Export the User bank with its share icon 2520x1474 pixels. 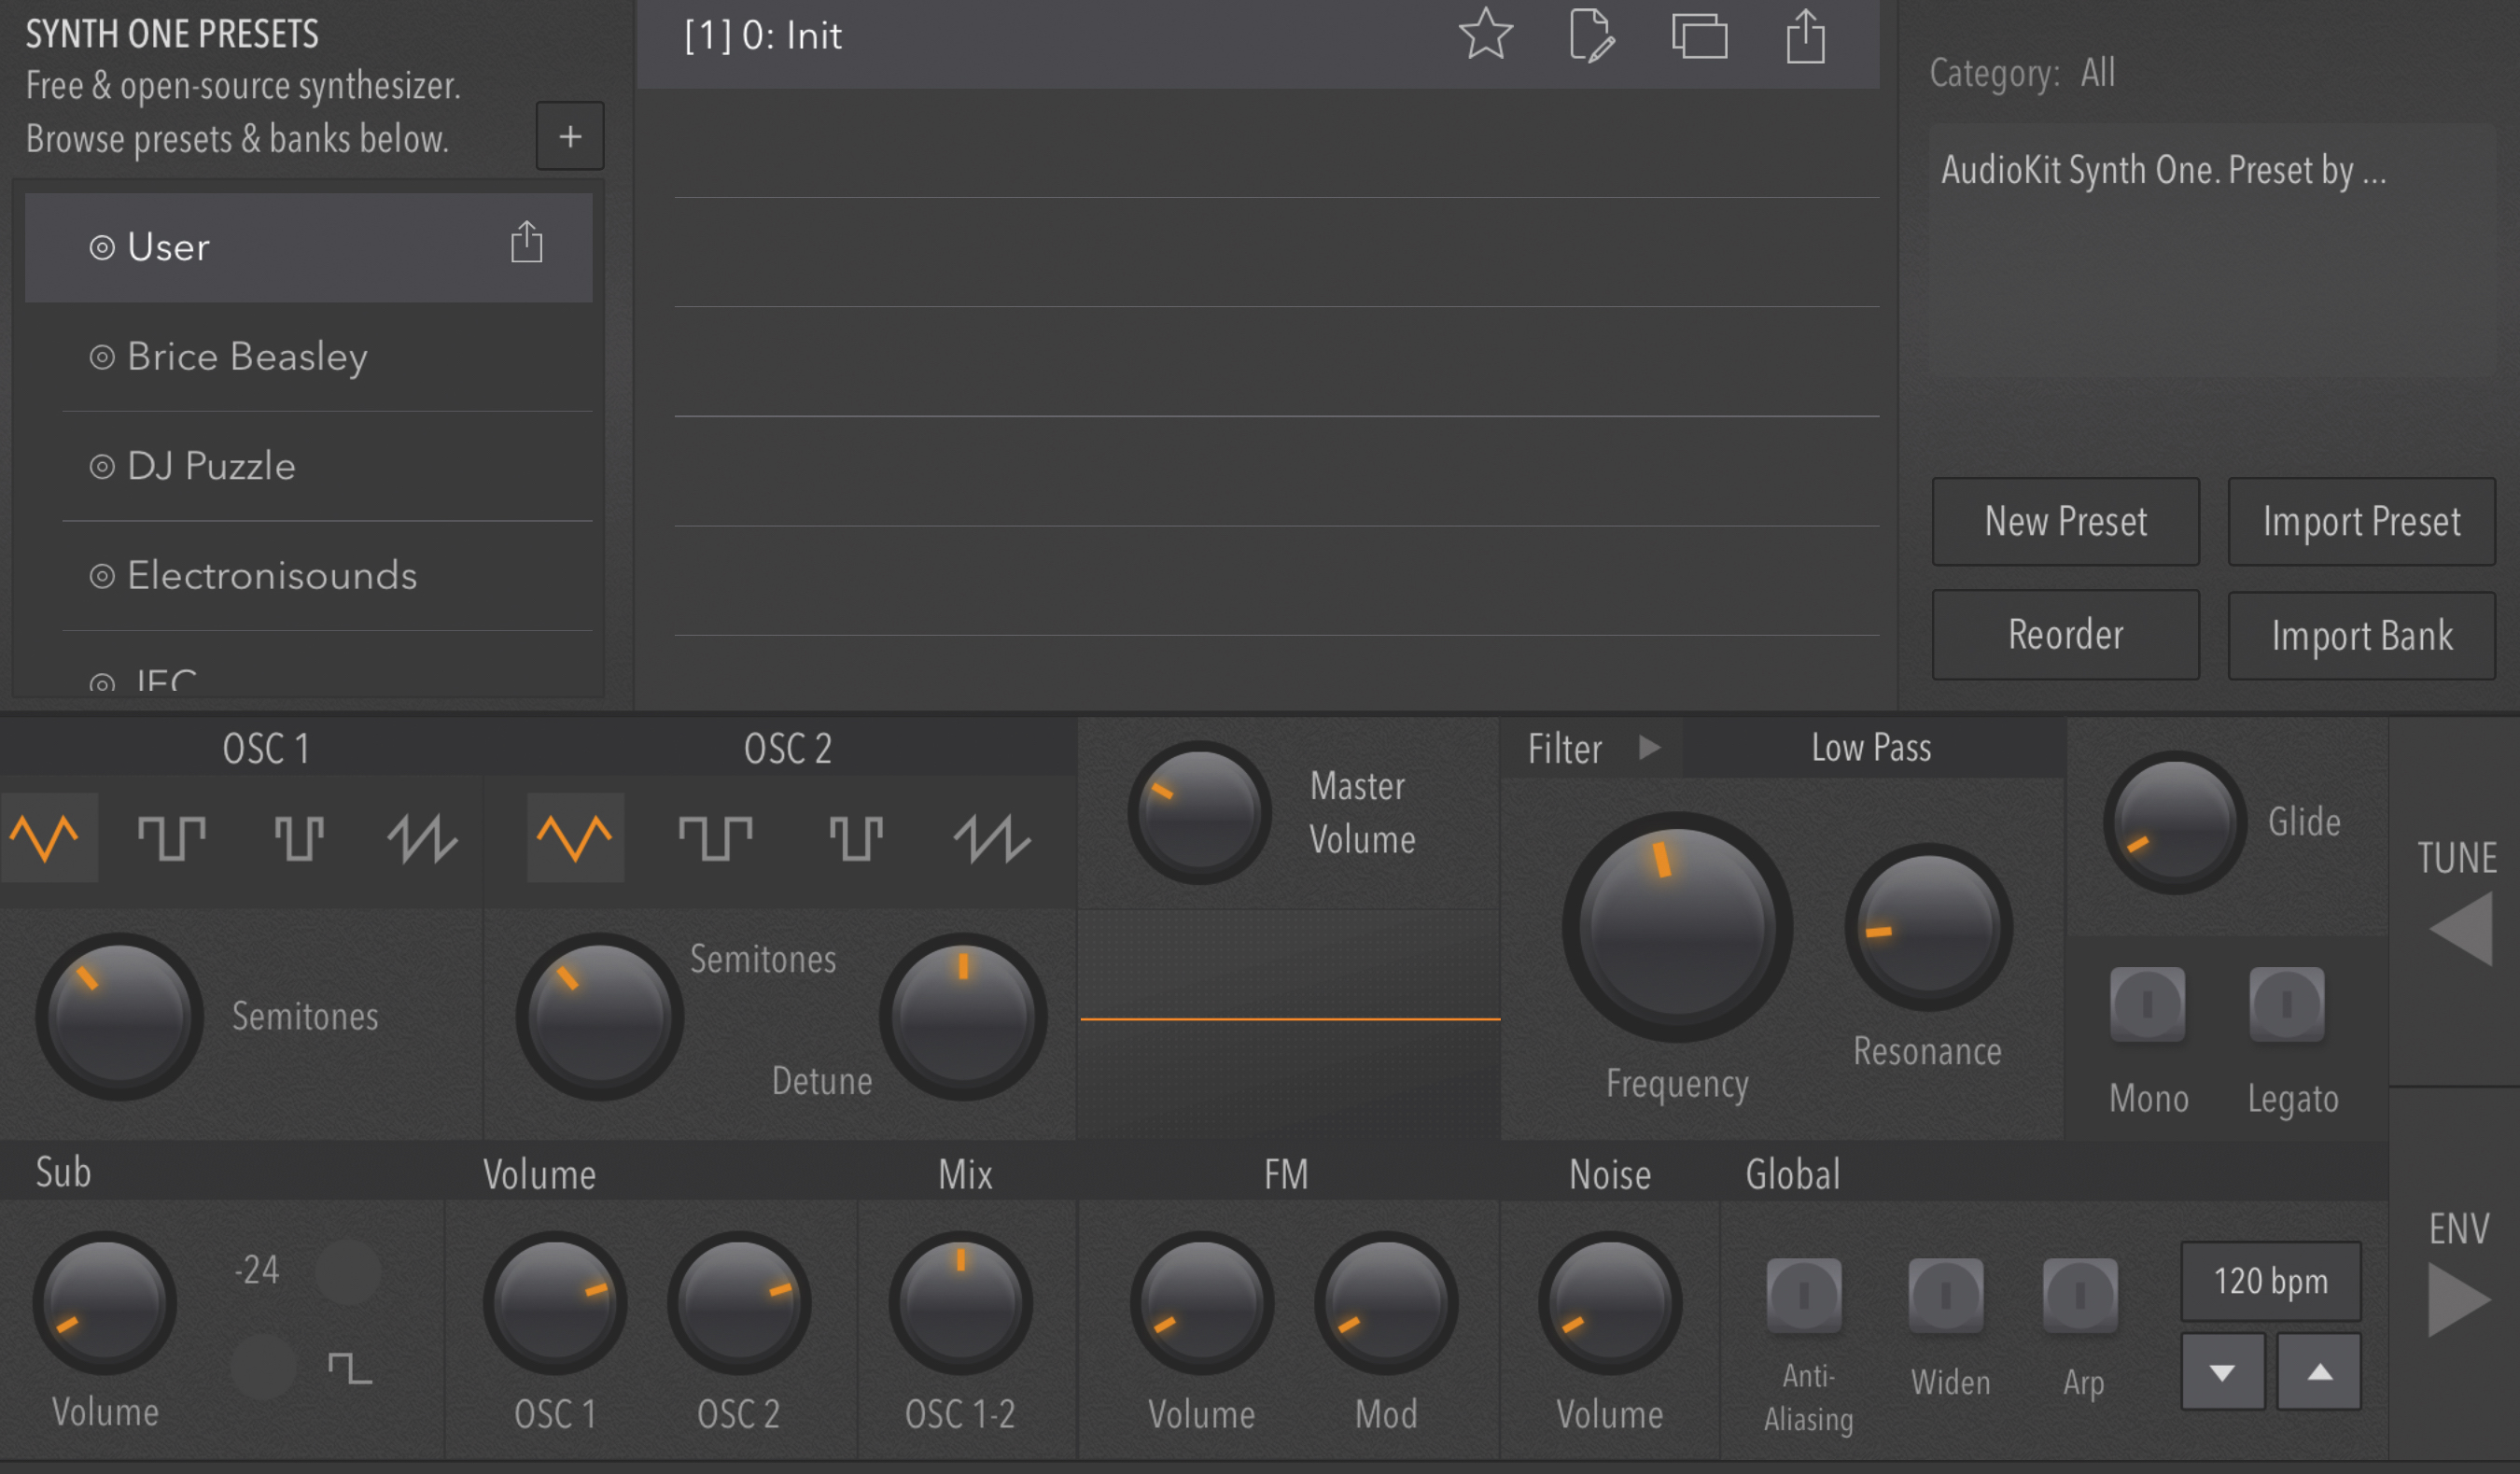[526, 242]
